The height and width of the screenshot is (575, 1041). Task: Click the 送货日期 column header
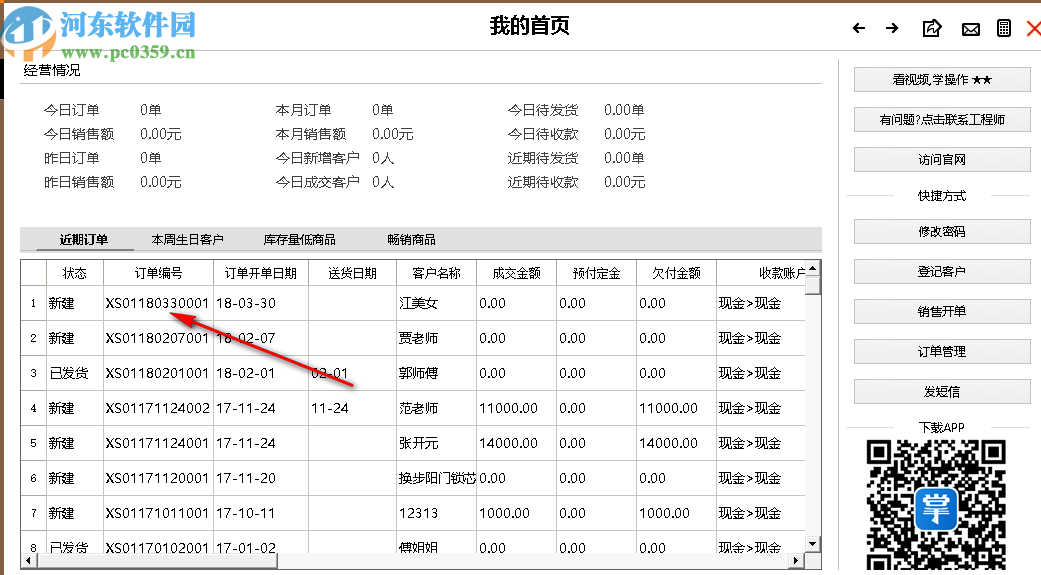tap(353, 273)
